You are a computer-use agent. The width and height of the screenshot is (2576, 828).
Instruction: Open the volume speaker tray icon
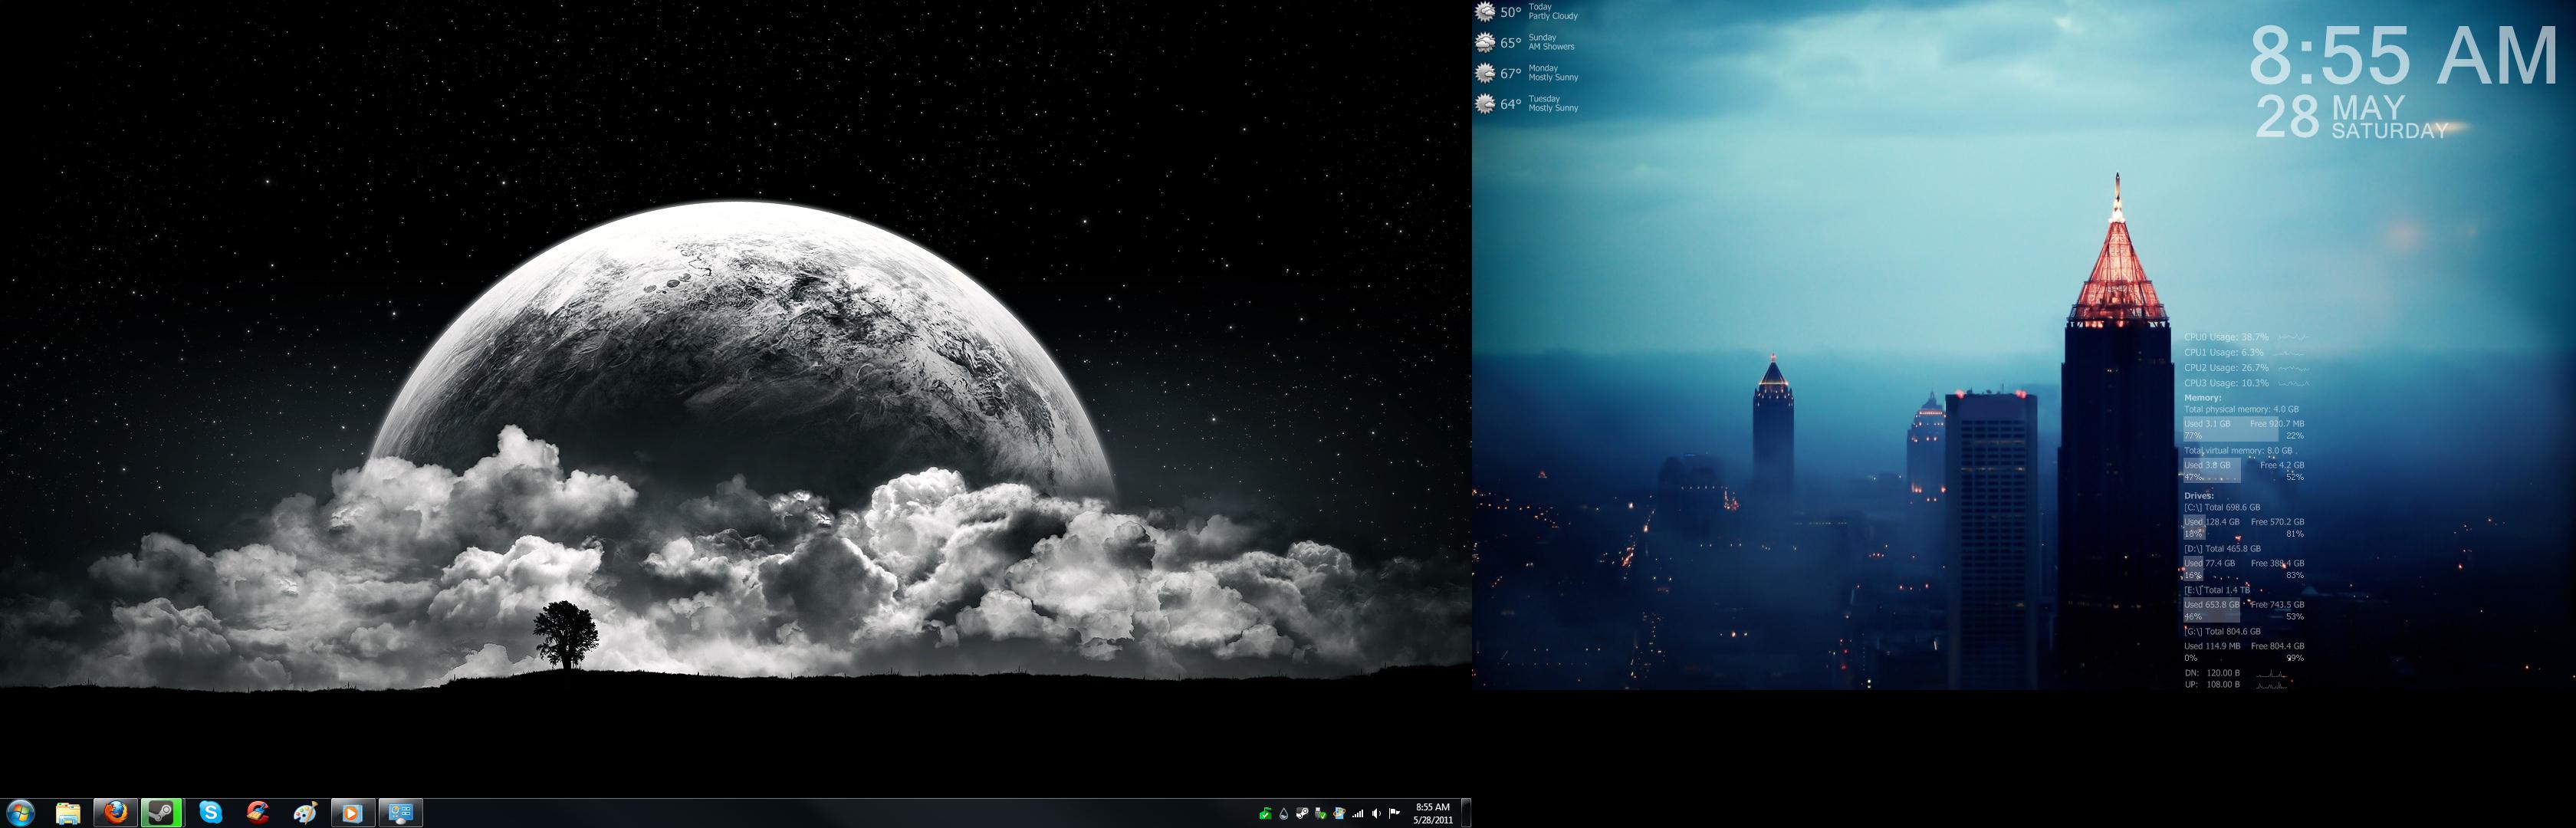point(1376,814)
